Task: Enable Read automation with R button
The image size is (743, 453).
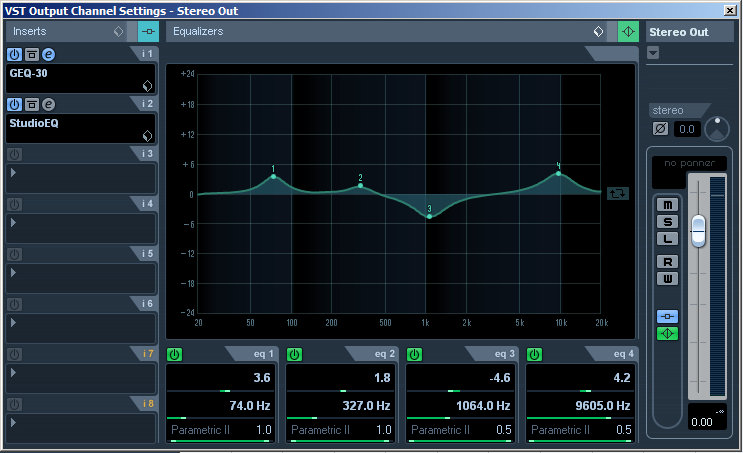Action: [667, 262]
